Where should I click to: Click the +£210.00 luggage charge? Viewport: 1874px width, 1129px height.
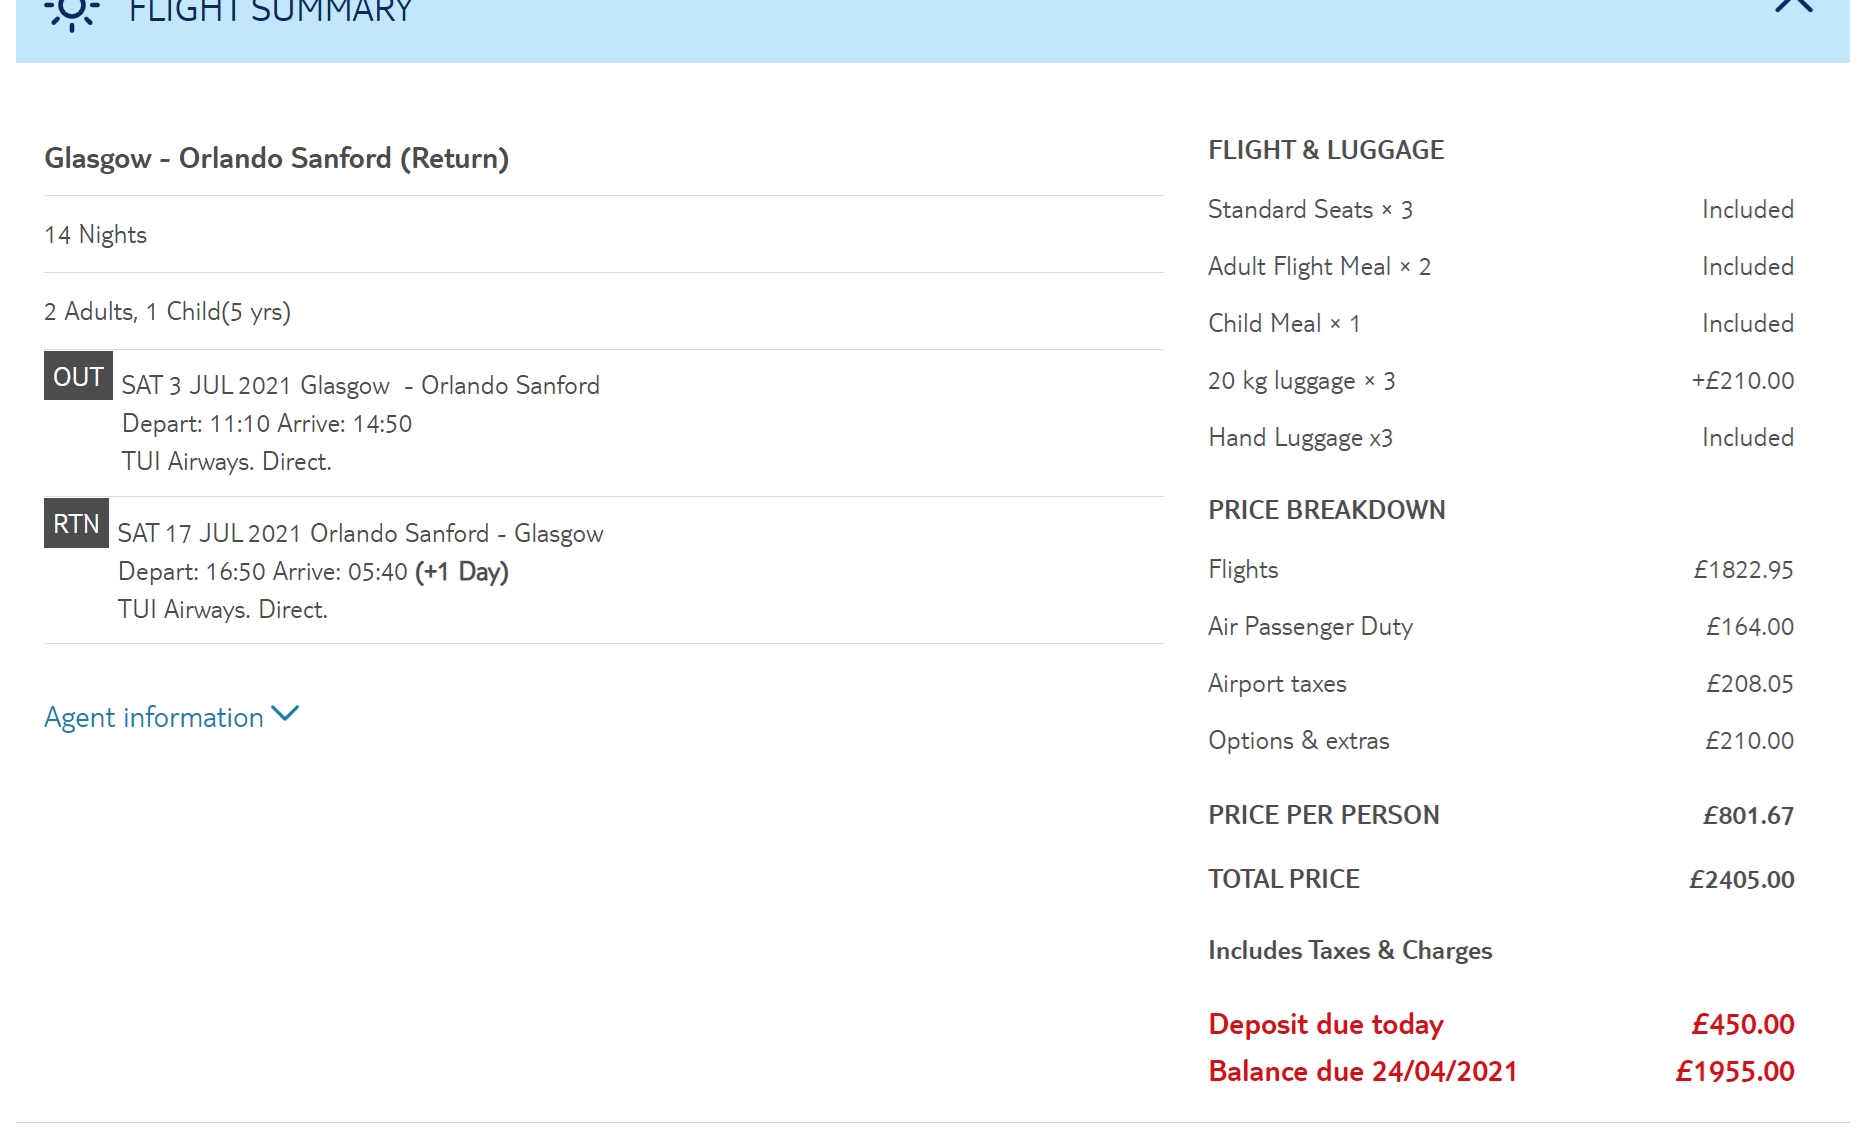coord(1742,381)
